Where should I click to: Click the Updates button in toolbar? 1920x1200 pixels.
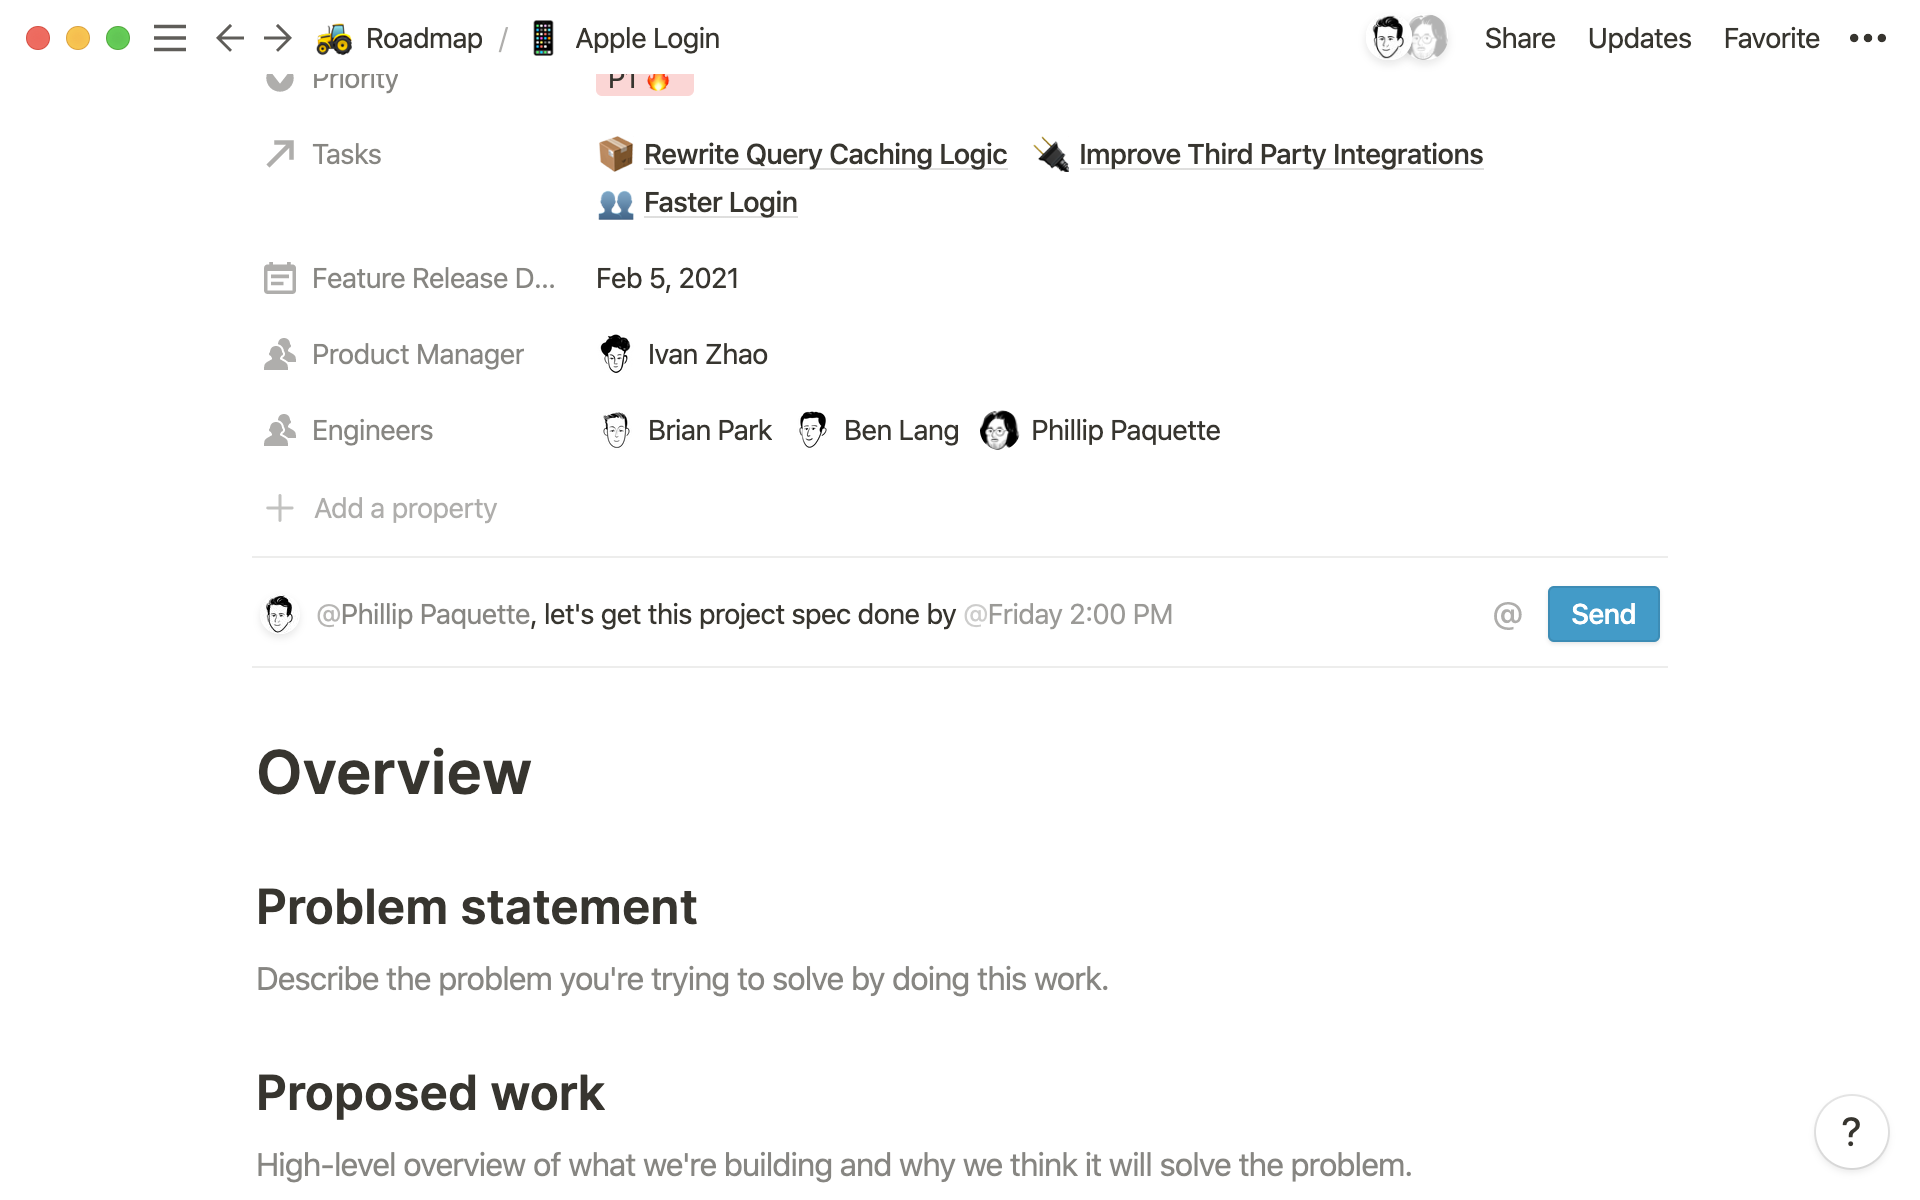click(1641, 39)
